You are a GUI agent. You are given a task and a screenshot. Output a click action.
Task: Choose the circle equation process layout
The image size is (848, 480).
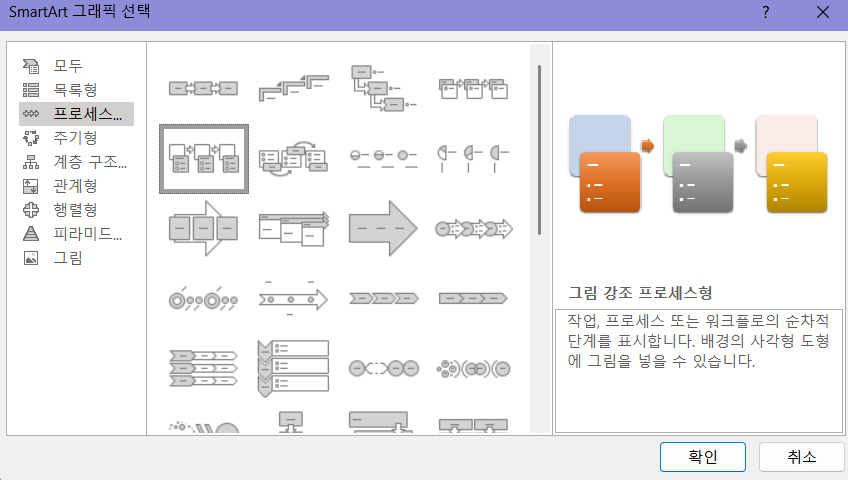tap(383, 369)
